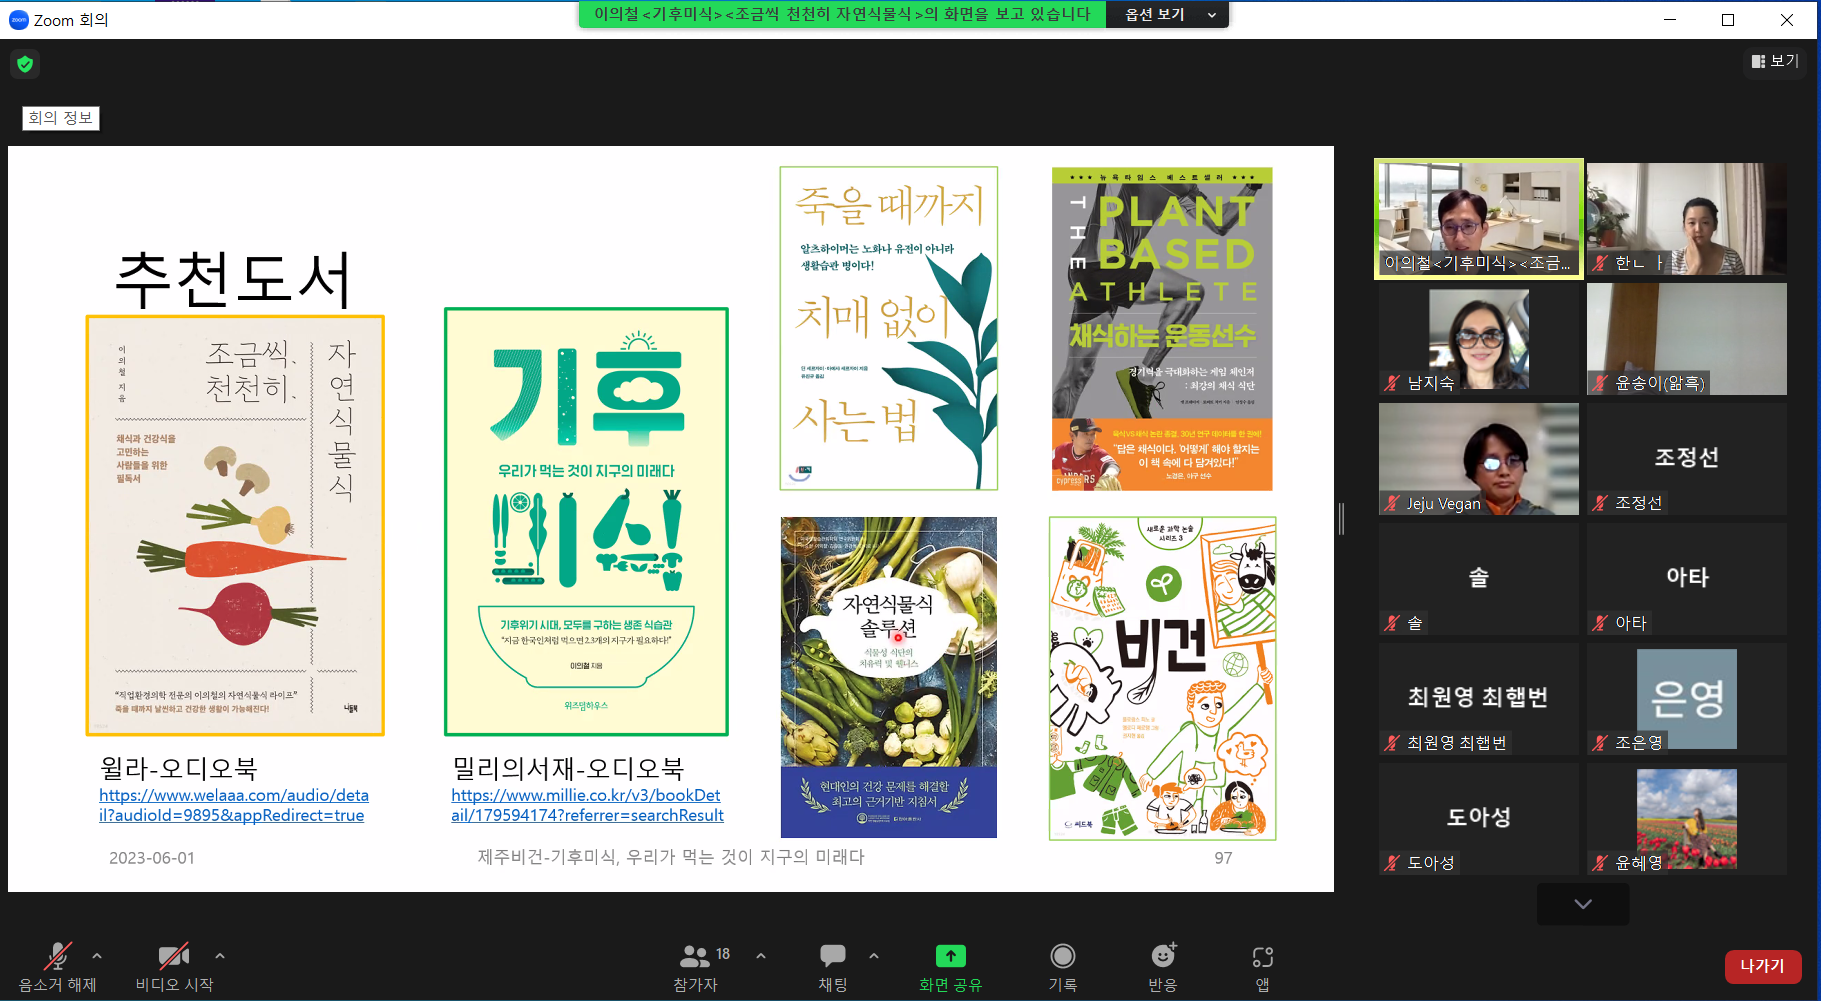The image size is (1821, 1001).
Task: Select 조정선 participant tile
Action: pos(1687,459)
